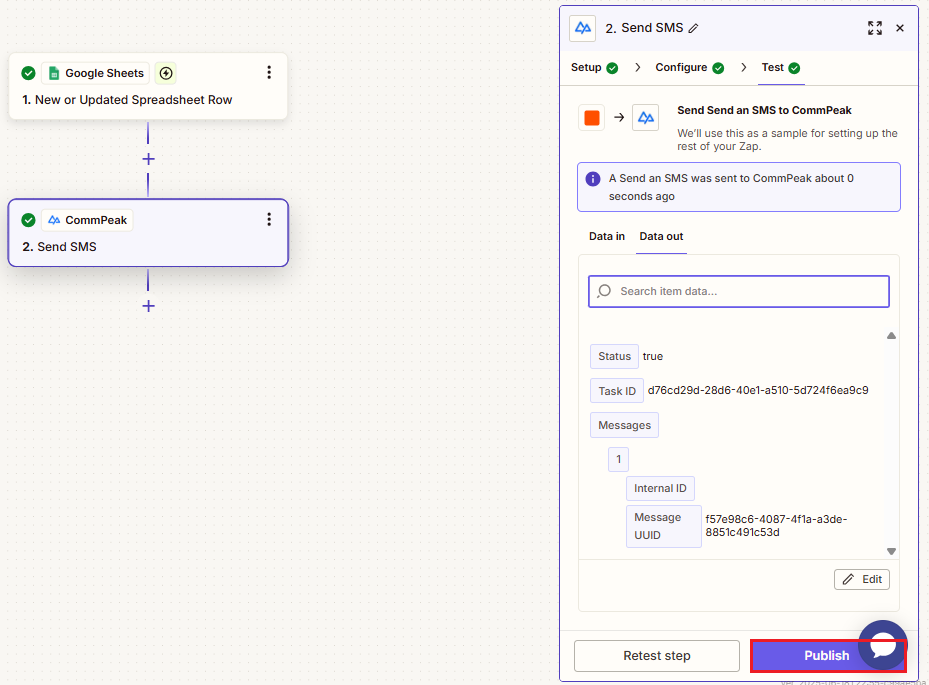
Task: Select the Internal ID field label
Action: pos(660,488)
